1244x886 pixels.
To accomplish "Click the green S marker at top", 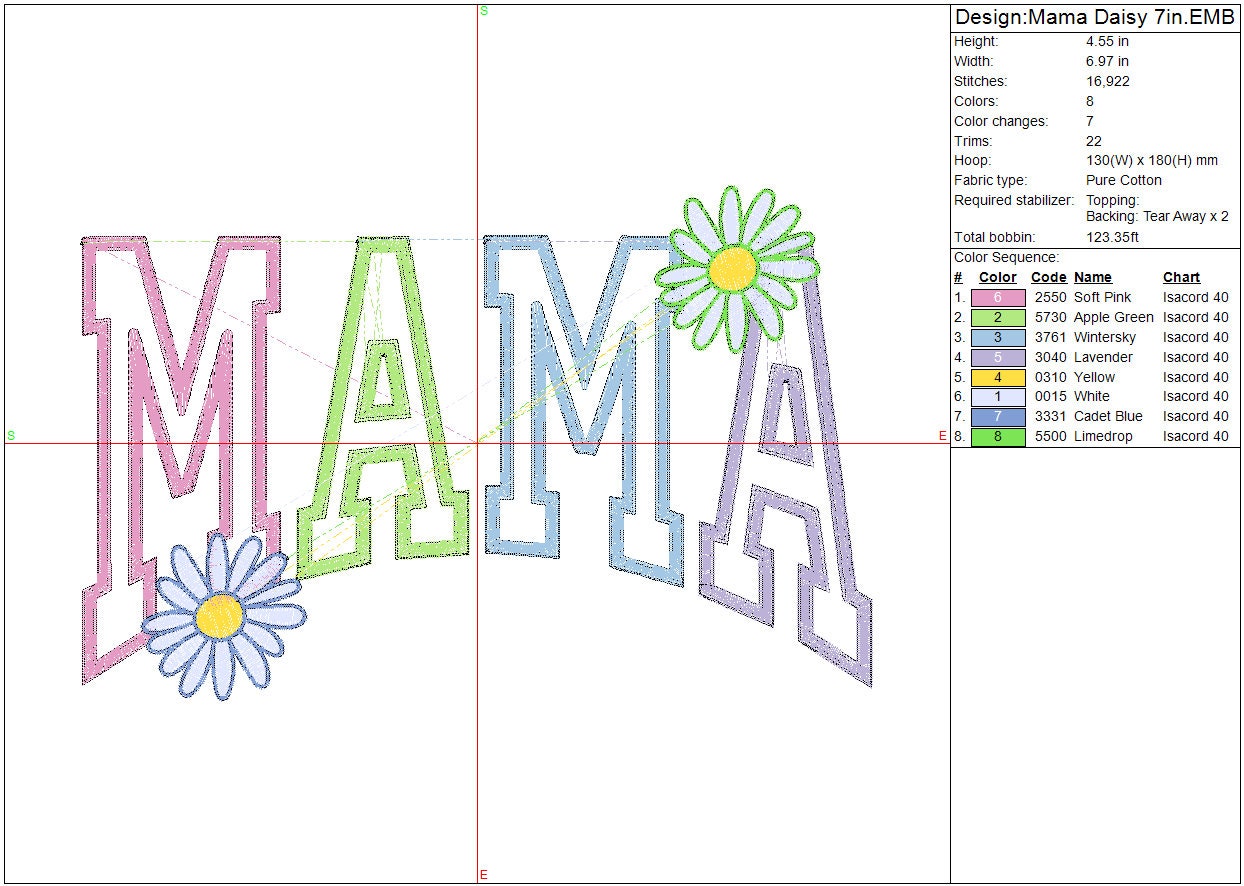I will (x=484, y=11).
